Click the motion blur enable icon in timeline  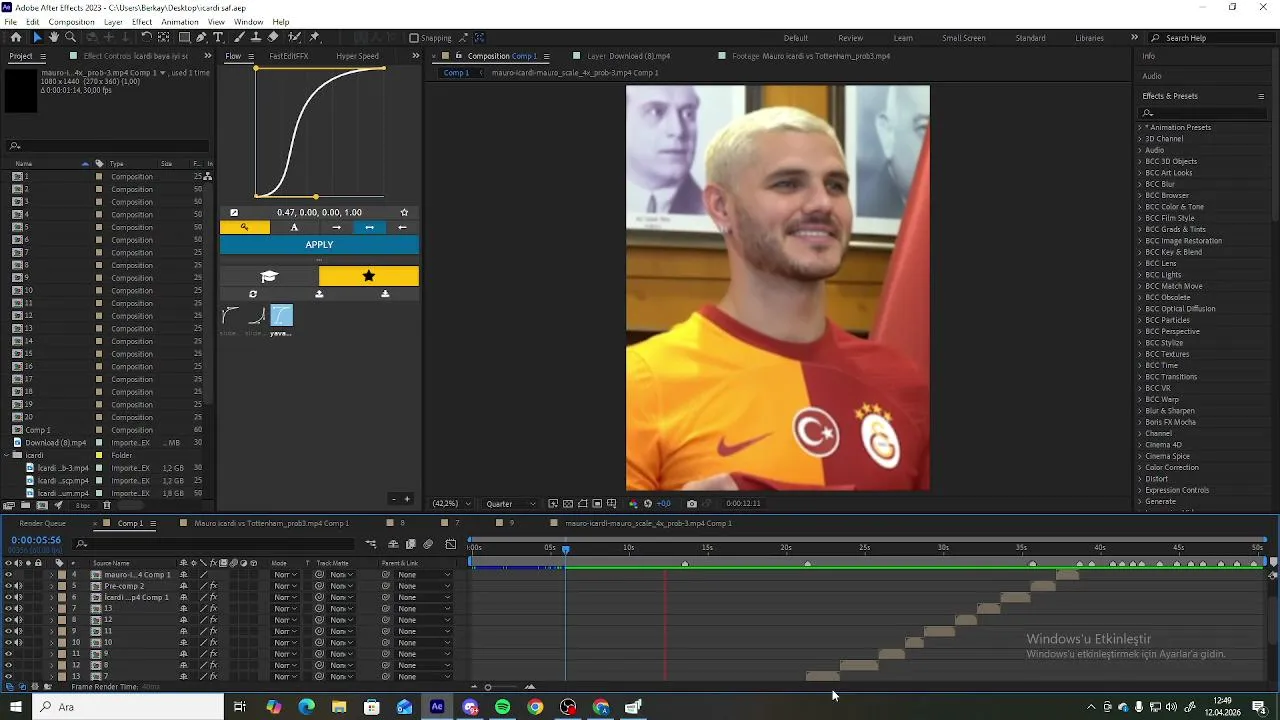(428, 544)
